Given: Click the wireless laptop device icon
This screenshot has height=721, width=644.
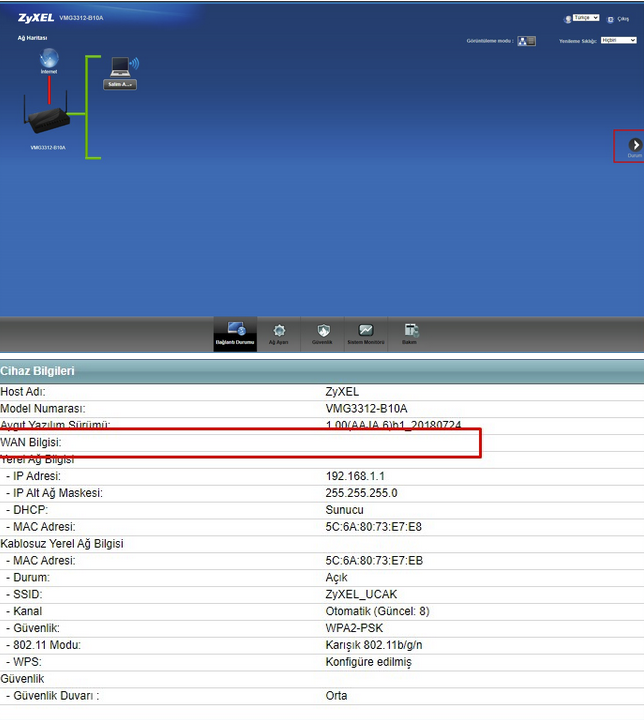Looking at the screenshot, I should [124, 67].
